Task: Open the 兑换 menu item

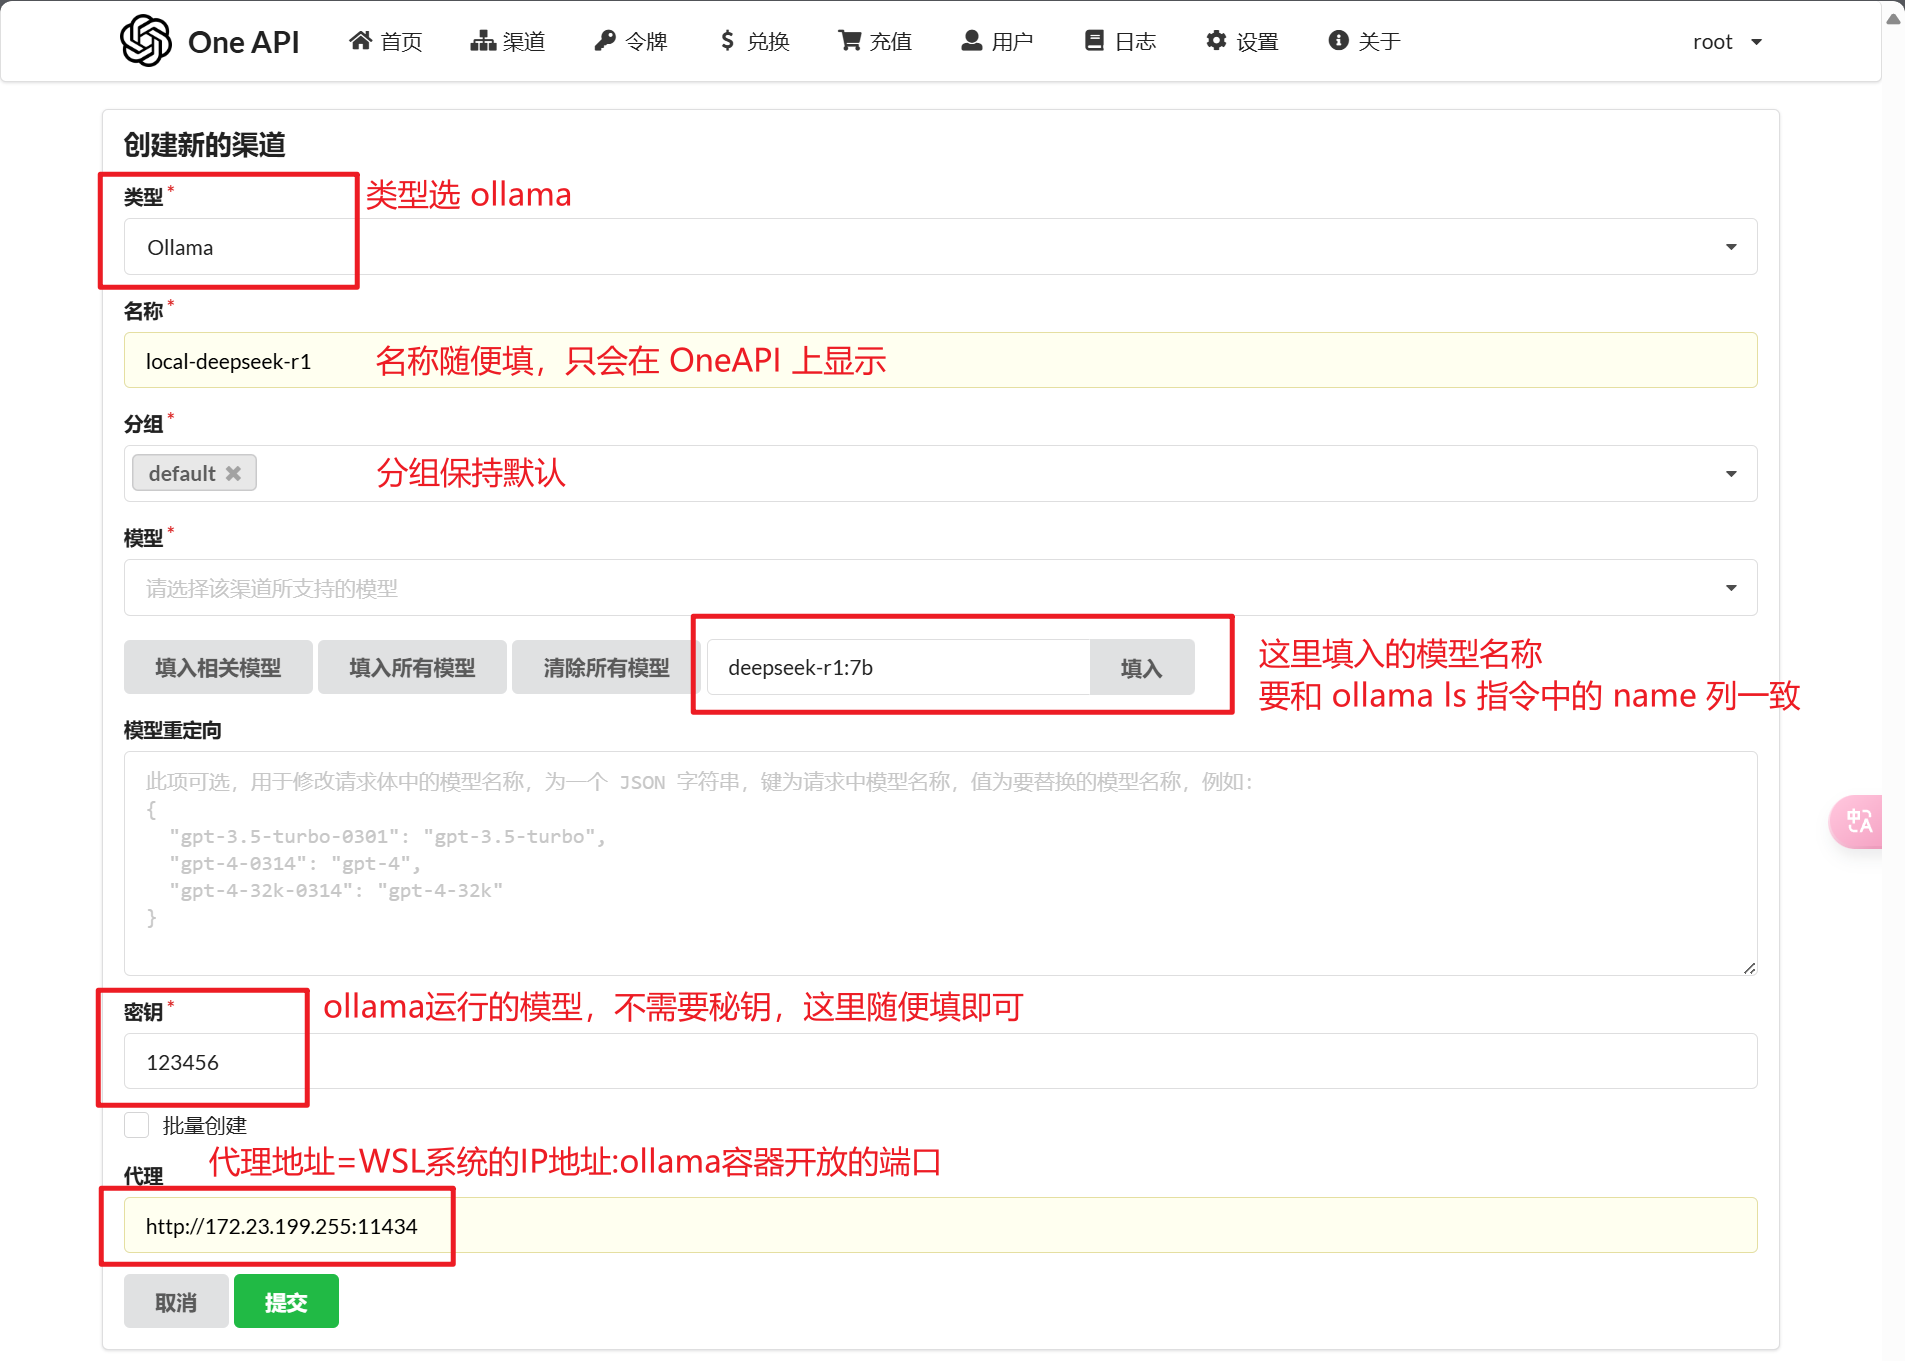Action: coord(755,41)
